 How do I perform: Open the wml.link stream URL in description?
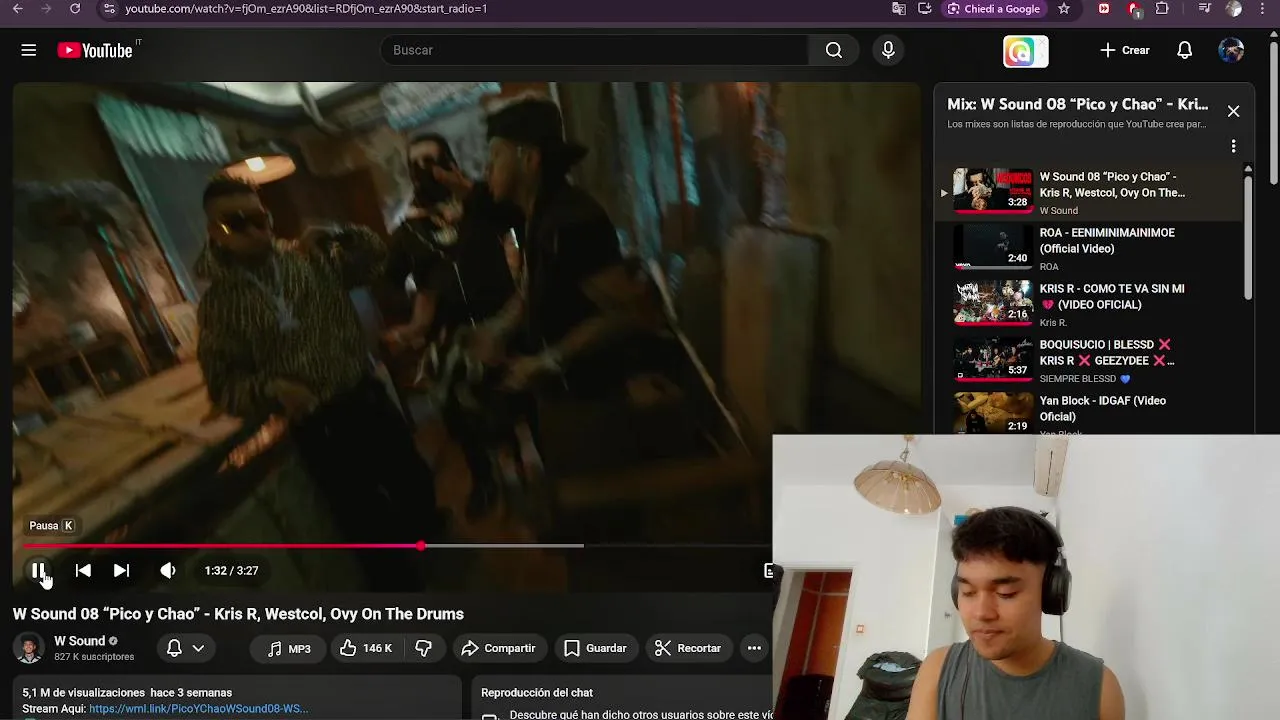(x=198, y=709)
